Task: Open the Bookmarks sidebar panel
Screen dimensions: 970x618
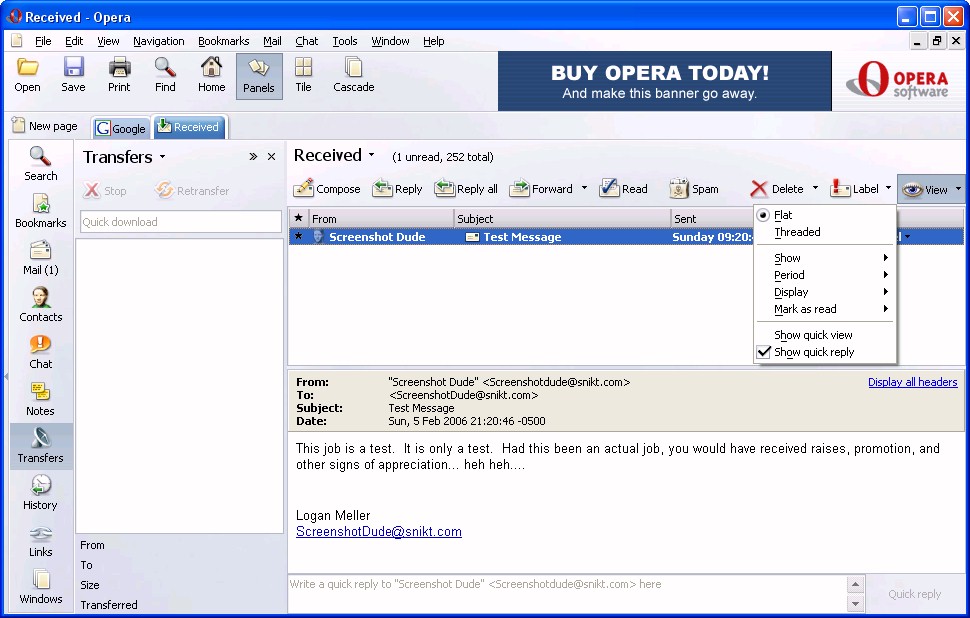Action: pyautogui.click(x=40, y=204)
